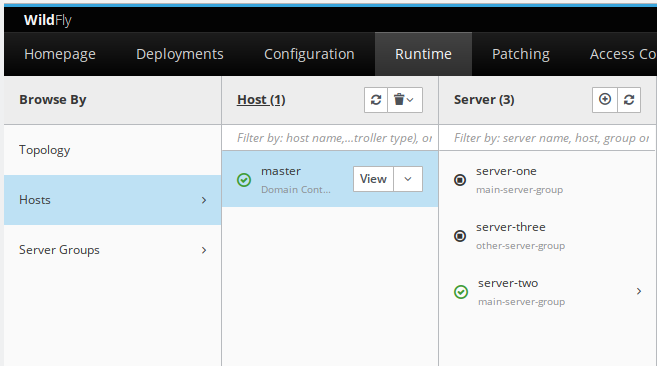This screenshot has height=366, width=657.
Task: Switch to the Deployments tab
Action: point(180,54)
